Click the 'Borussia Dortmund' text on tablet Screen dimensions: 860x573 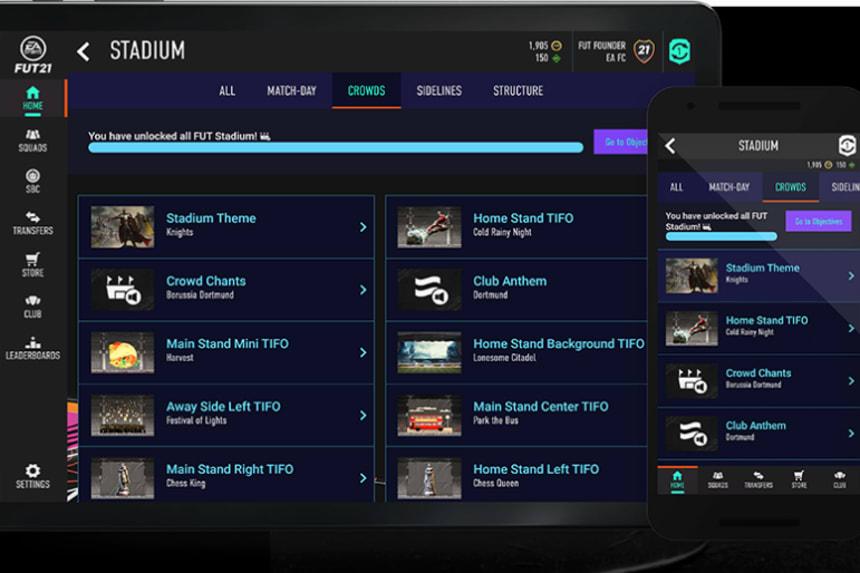pos(200,295)
